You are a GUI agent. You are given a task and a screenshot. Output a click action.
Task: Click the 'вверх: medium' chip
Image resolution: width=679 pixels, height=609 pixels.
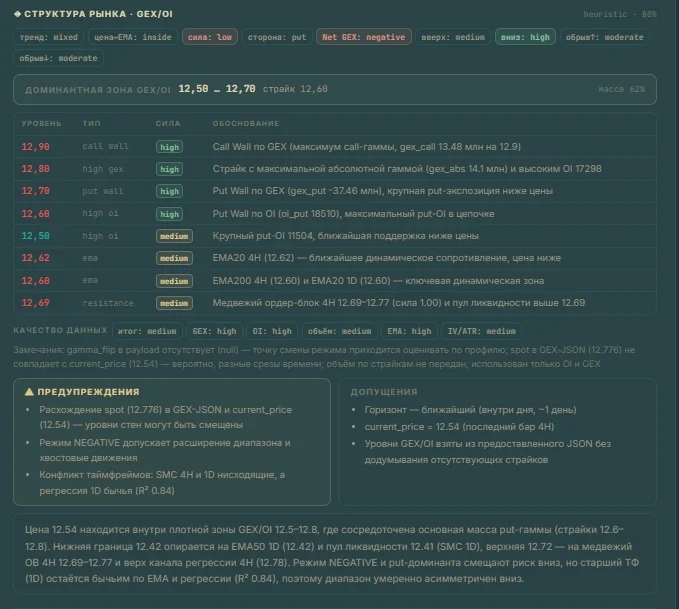point(453,37)
